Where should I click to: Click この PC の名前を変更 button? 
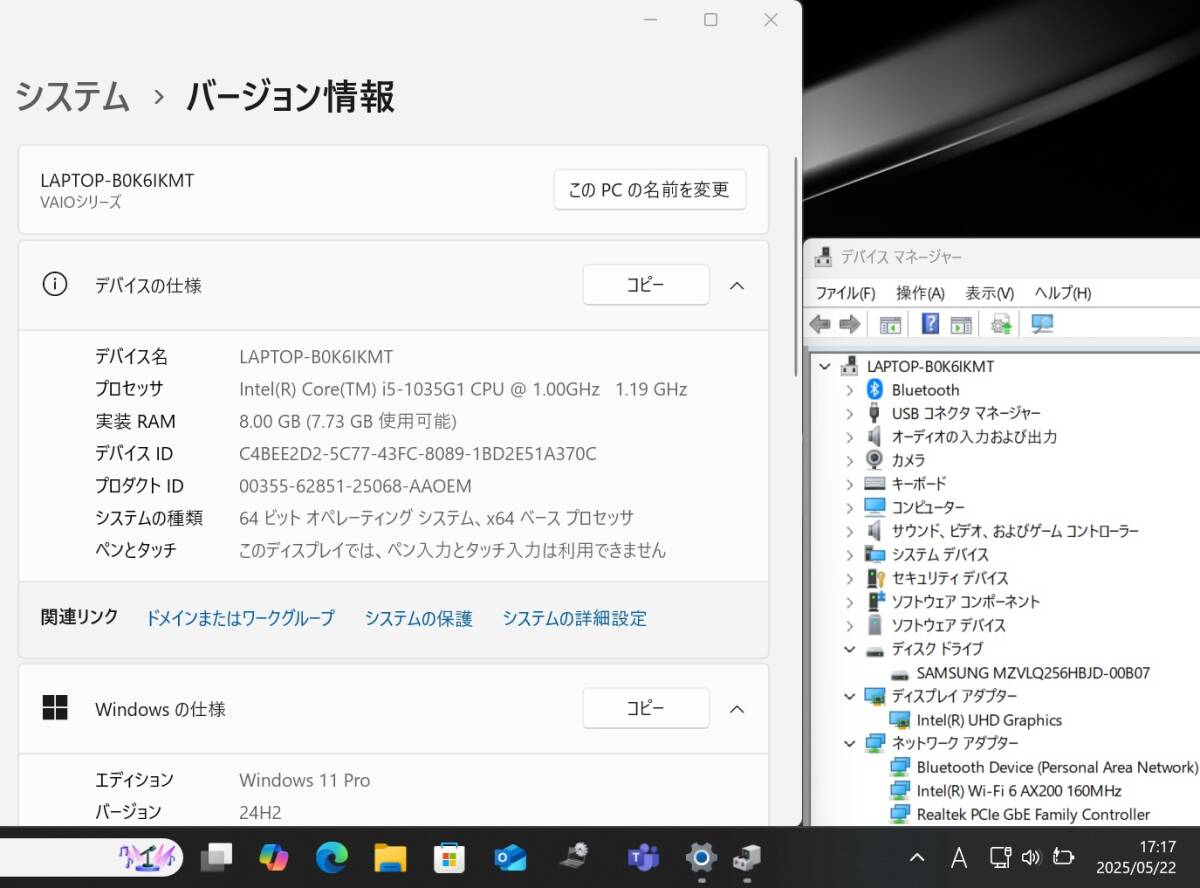coord(650,189)
